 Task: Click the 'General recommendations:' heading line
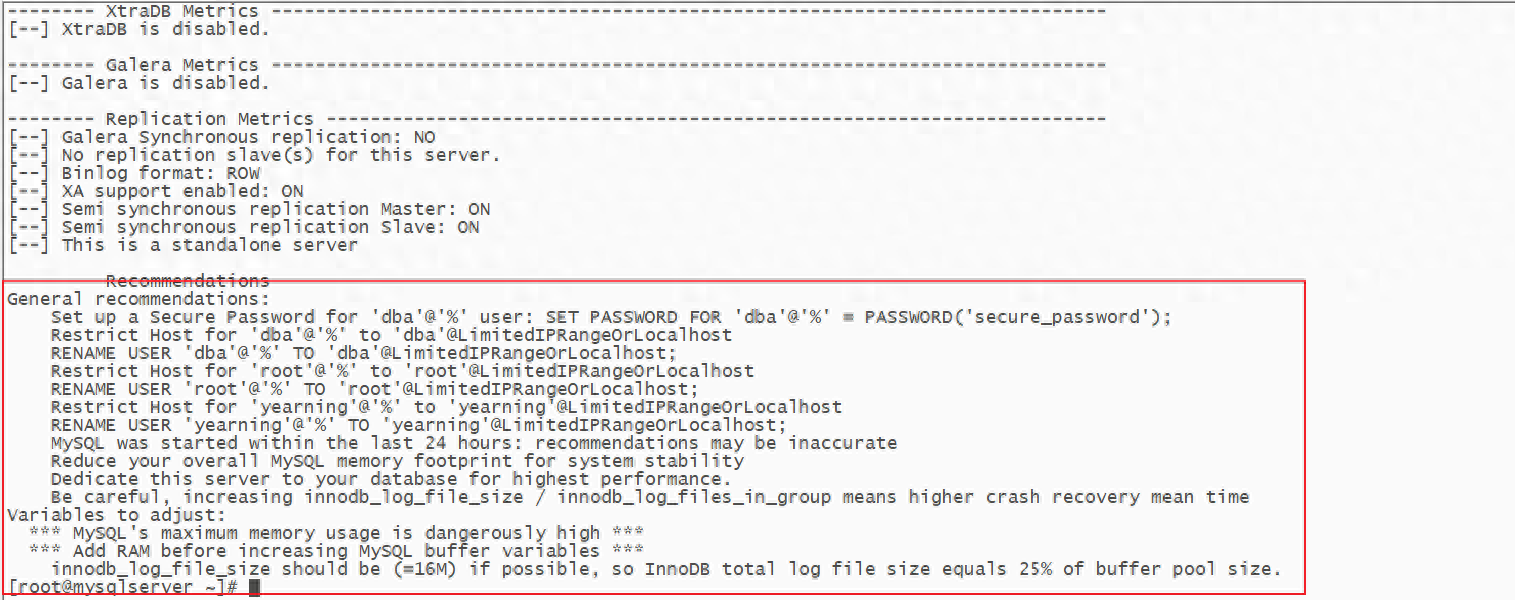(138, 299)
